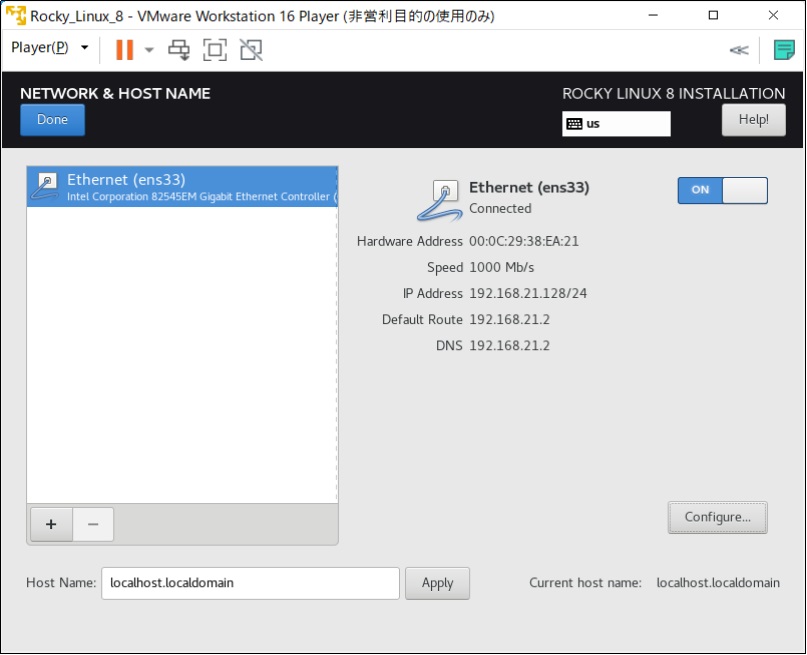Collapse the toolbar with the double-chevron
807x655 pixels.
click(x=738, y=49)
